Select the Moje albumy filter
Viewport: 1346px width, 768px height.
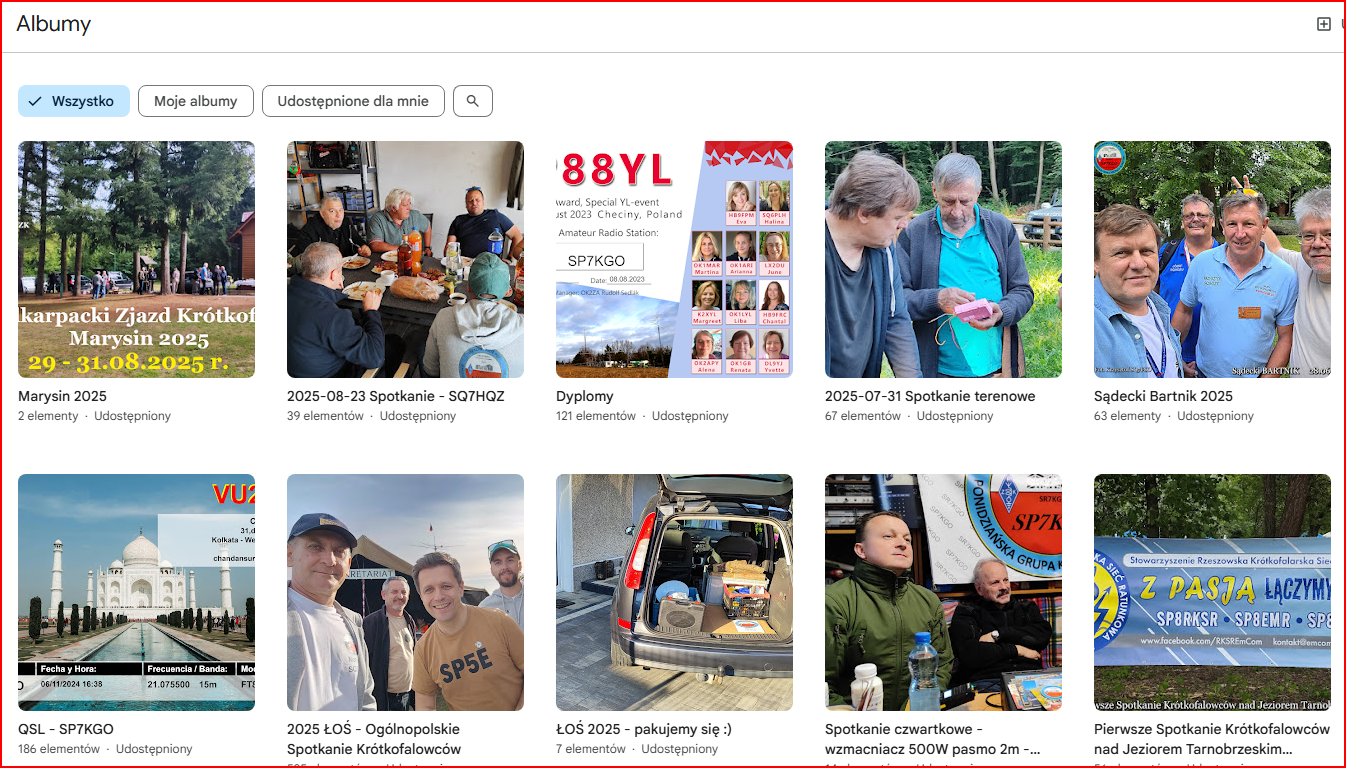[196, 101]
